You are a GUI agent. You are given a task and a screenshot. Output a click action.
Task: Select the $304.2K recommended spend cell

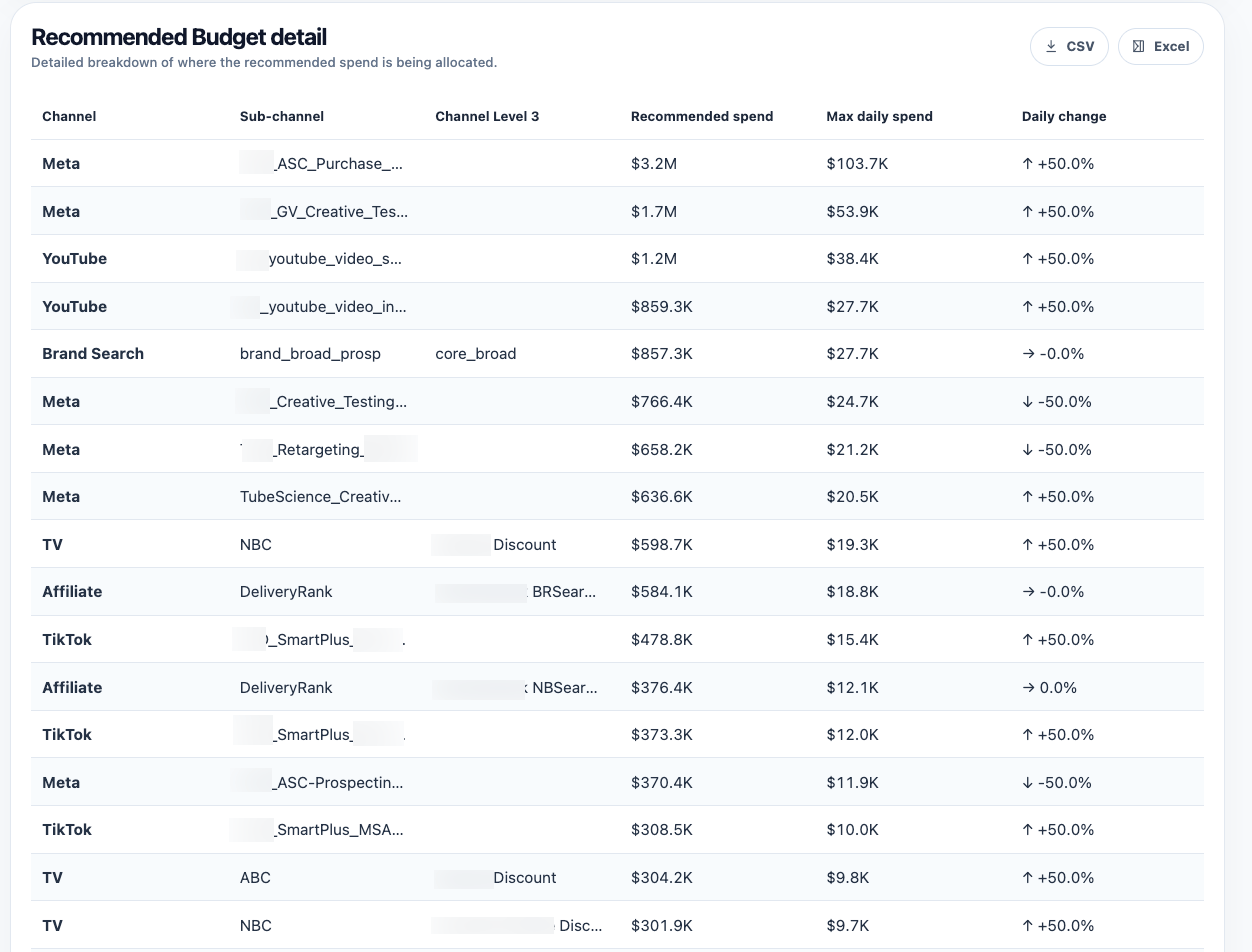click(662, 877)
